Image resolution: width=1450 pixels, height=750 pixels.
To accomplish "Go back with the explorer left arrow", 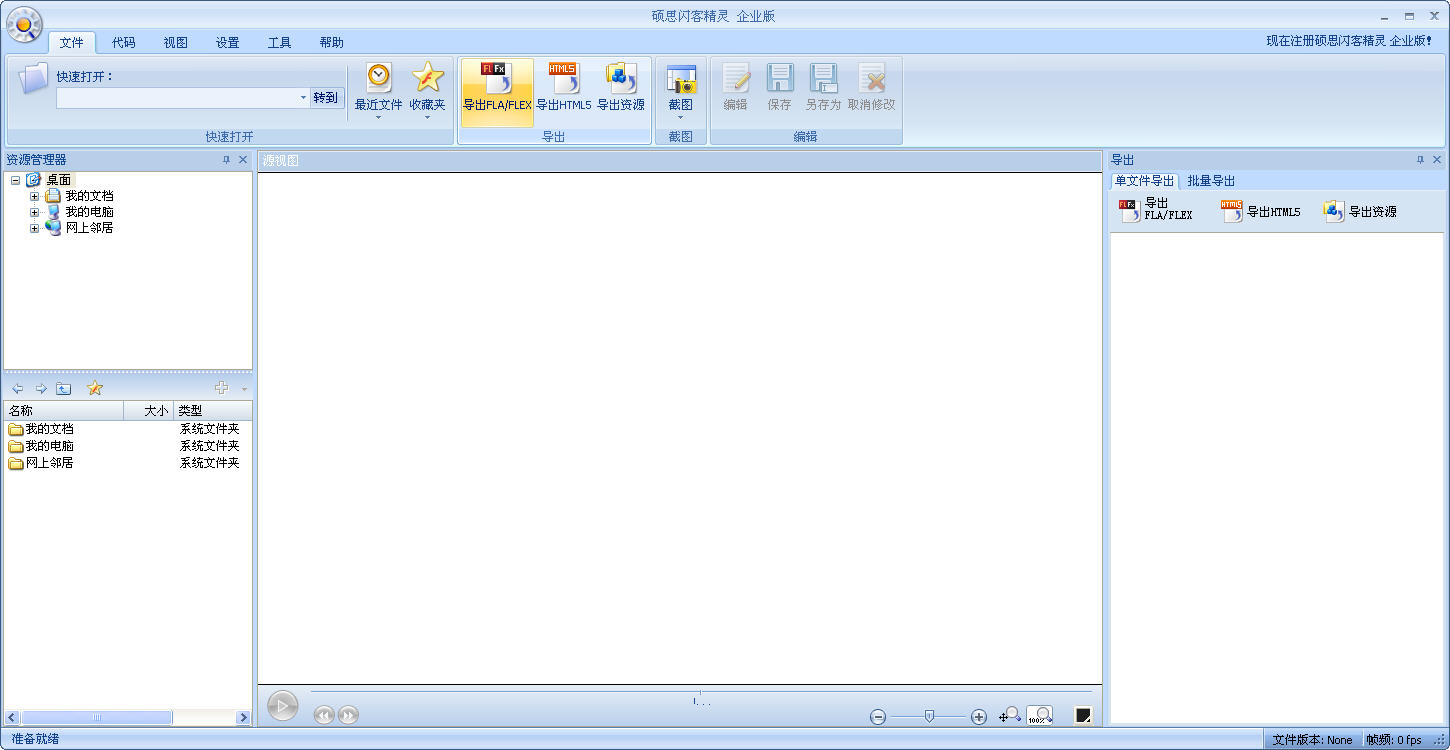I will [x=17, y=388].
